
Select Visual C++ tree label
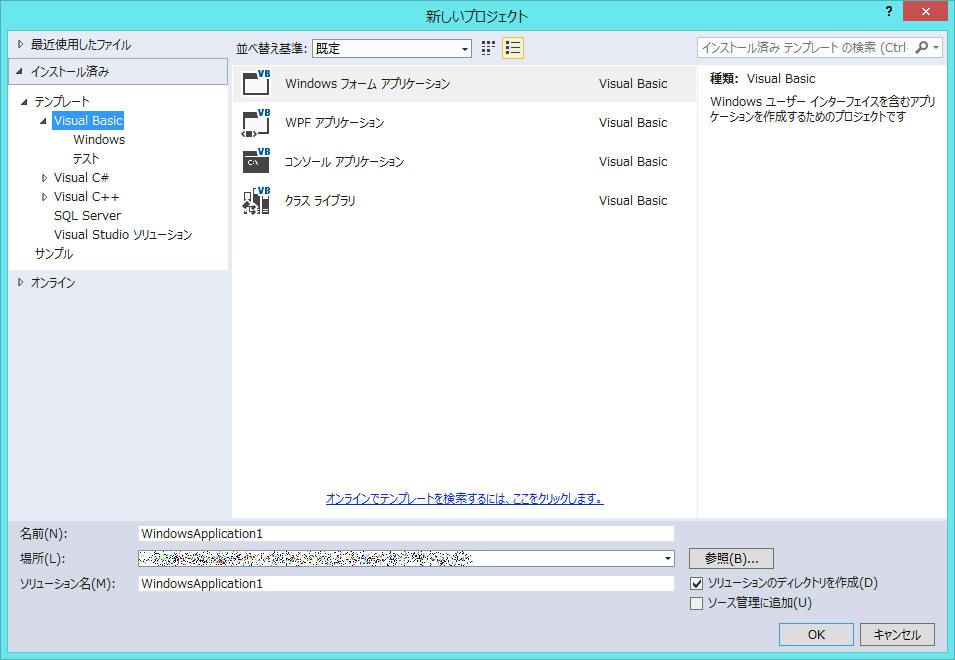(86, 197)
